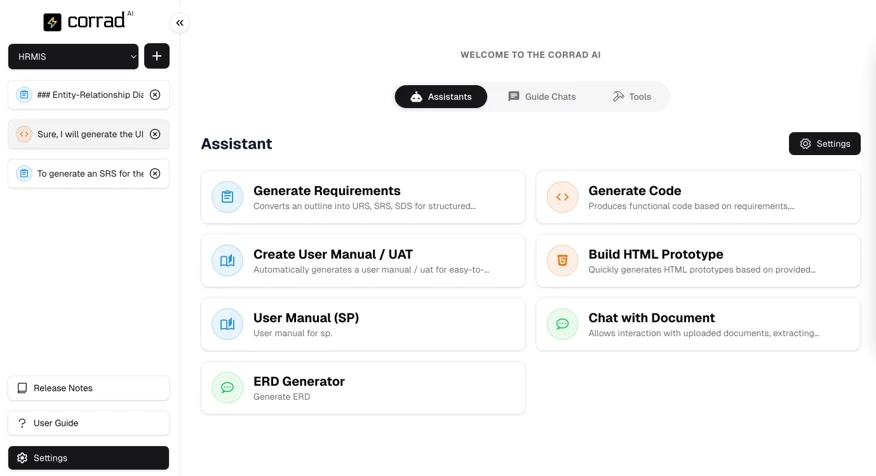Open the Generate Requirements assistant
Screen dimensions: 876x476
[x=363, y=197]
